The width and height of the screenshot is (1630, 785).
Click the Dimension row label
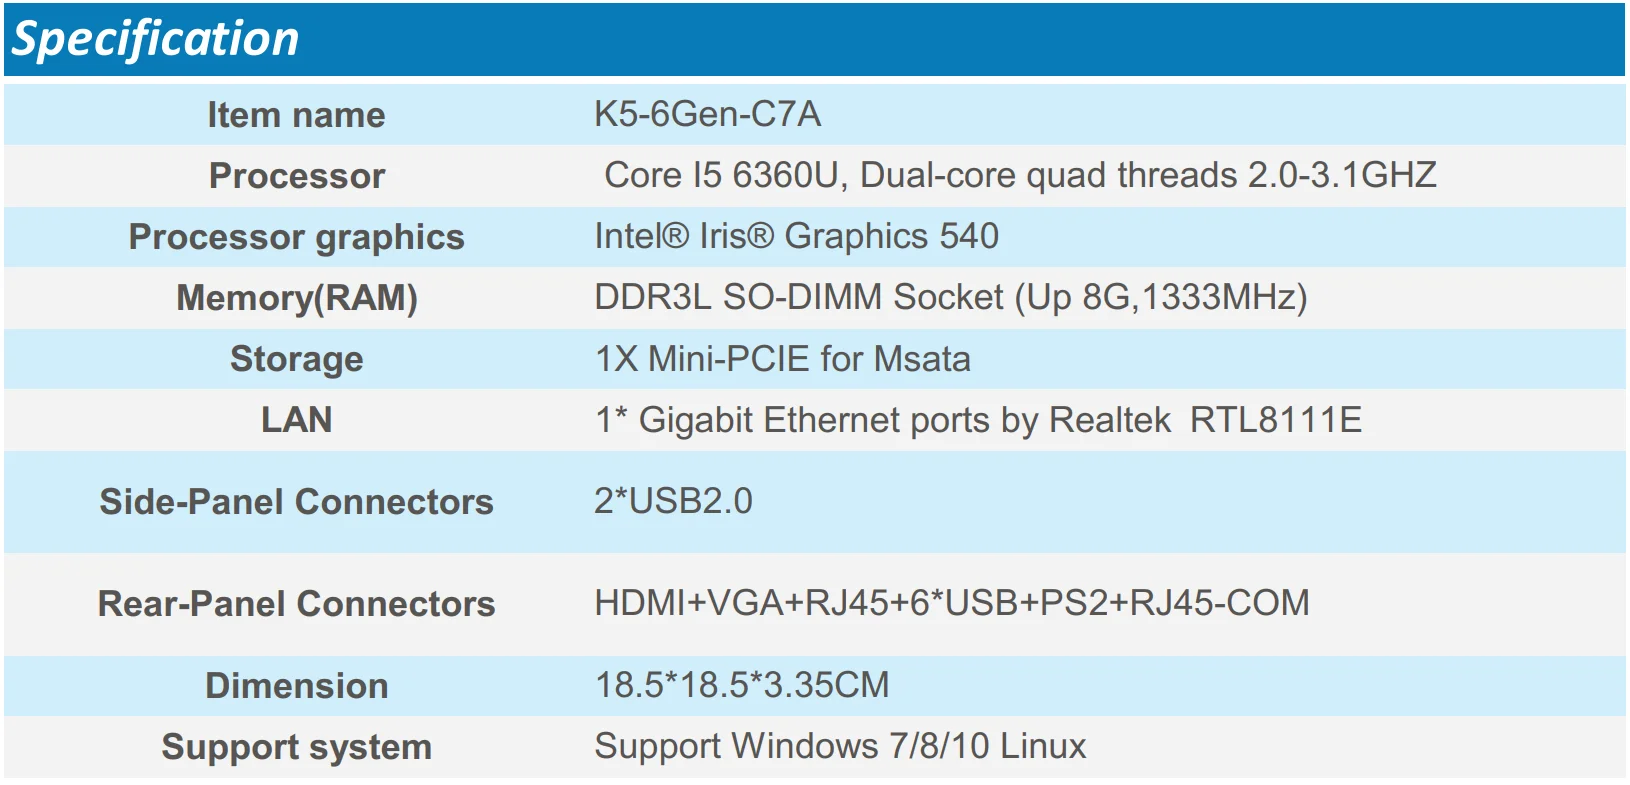pyautogui.click(x=296, y=686)
